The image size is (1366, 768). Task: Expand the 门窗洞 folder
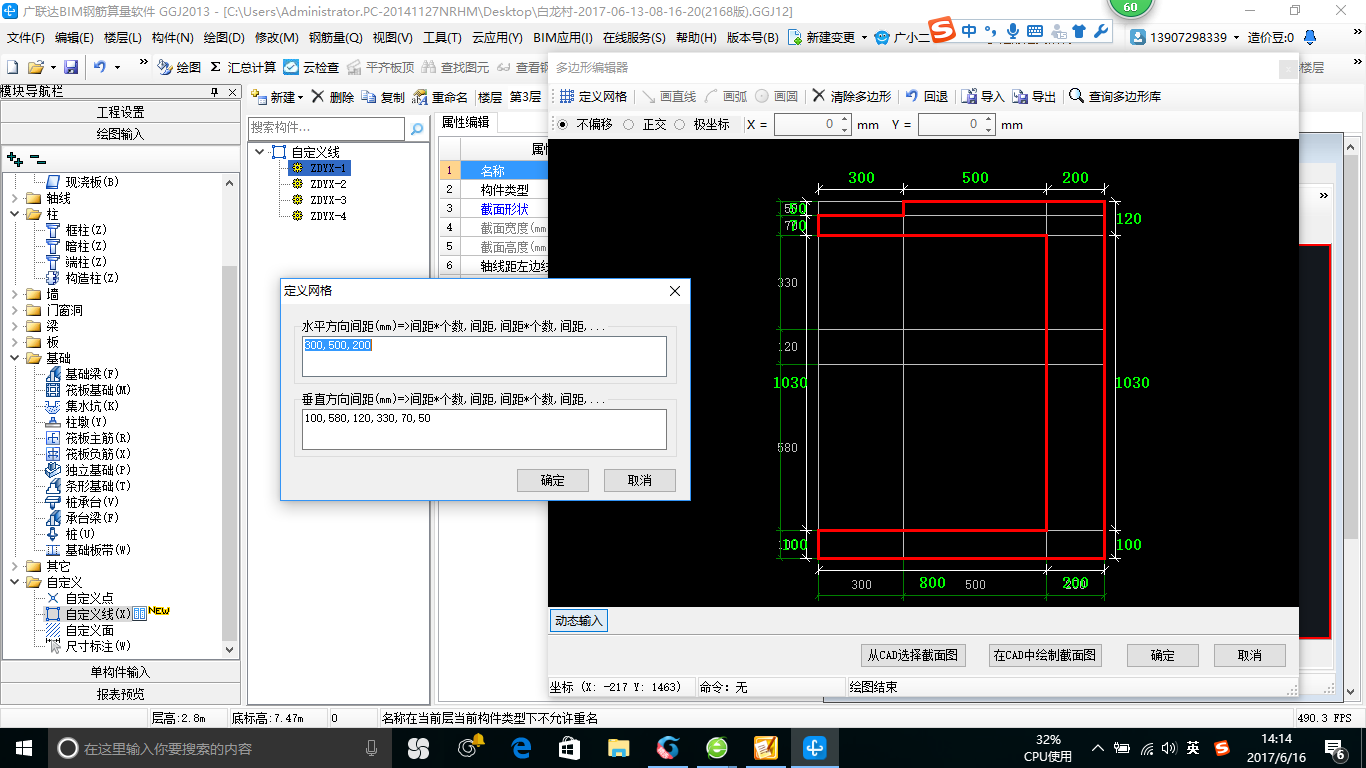click(x=14, y=310)
